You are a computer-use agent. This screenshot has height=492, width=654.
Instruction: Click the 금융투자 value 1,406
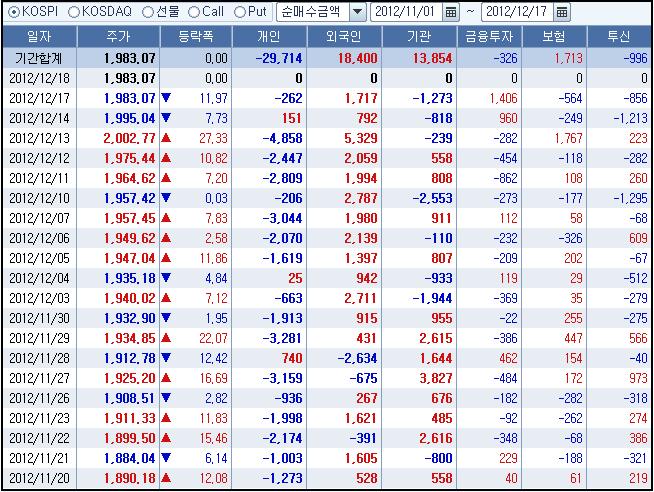click(503, 98)
